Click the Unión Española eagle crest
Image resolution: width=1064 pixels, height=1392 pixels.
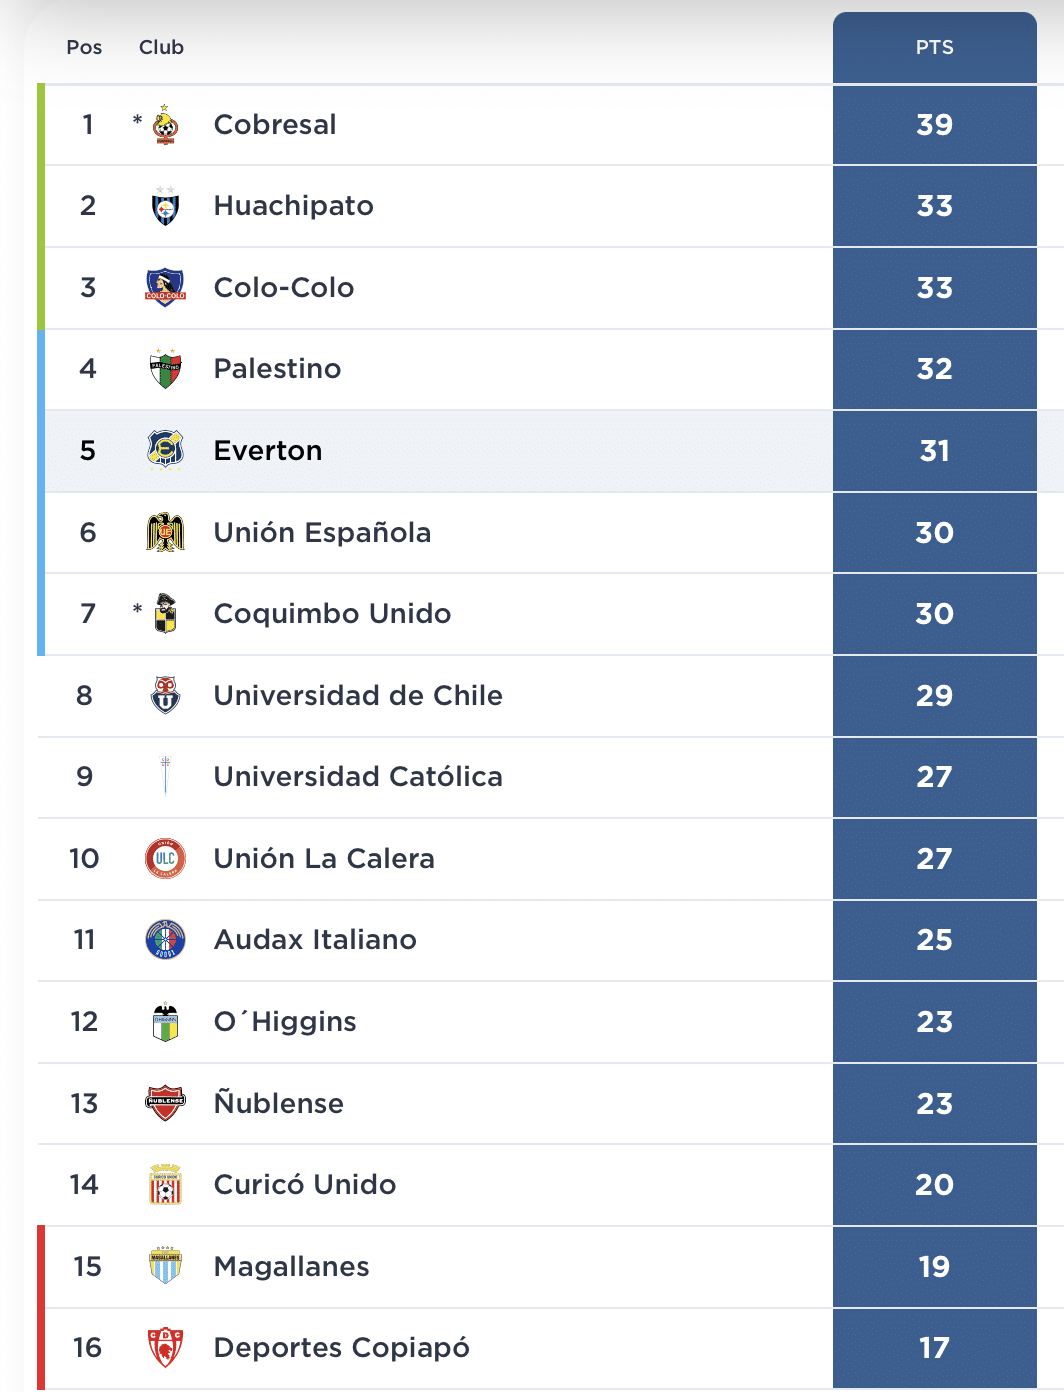coord(165,532)
